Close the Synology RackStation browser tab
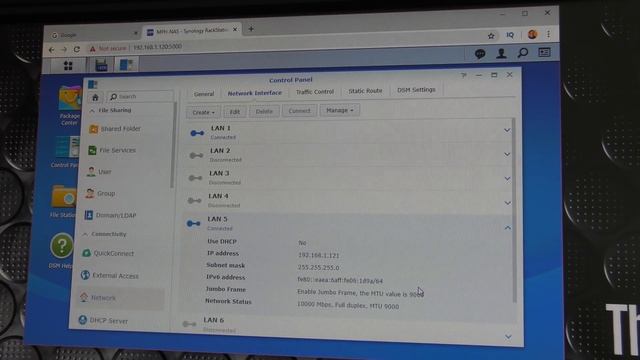Screen dimensions: 640x360 click(235, 30)
